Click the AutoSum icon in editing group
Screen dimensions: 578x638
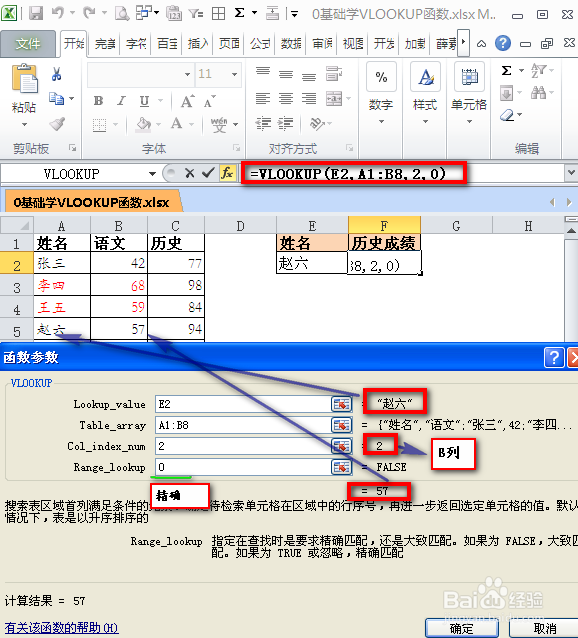click(x=507, y=71)
